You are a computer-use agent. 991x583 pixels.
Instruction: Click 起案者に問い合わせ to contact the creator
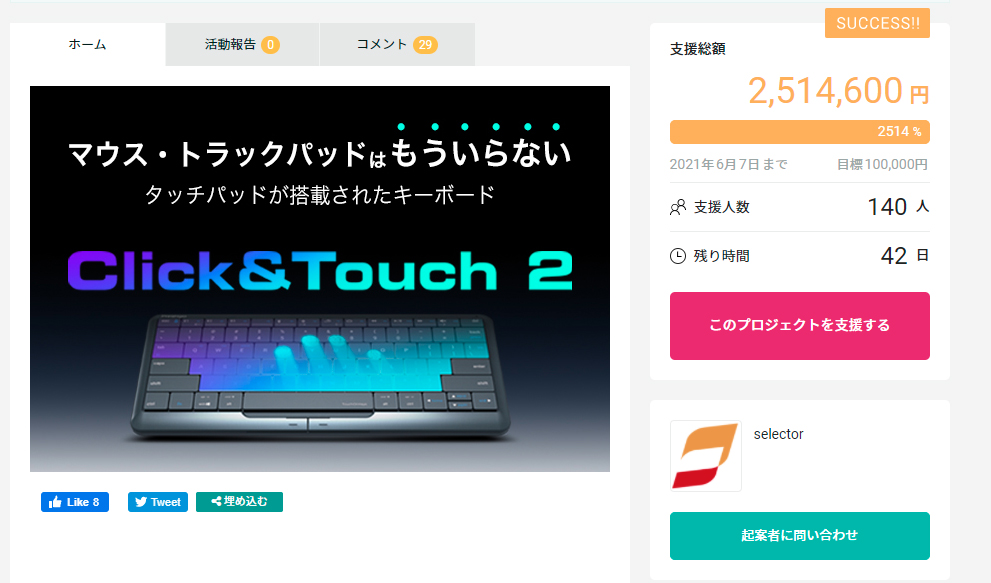799,536
